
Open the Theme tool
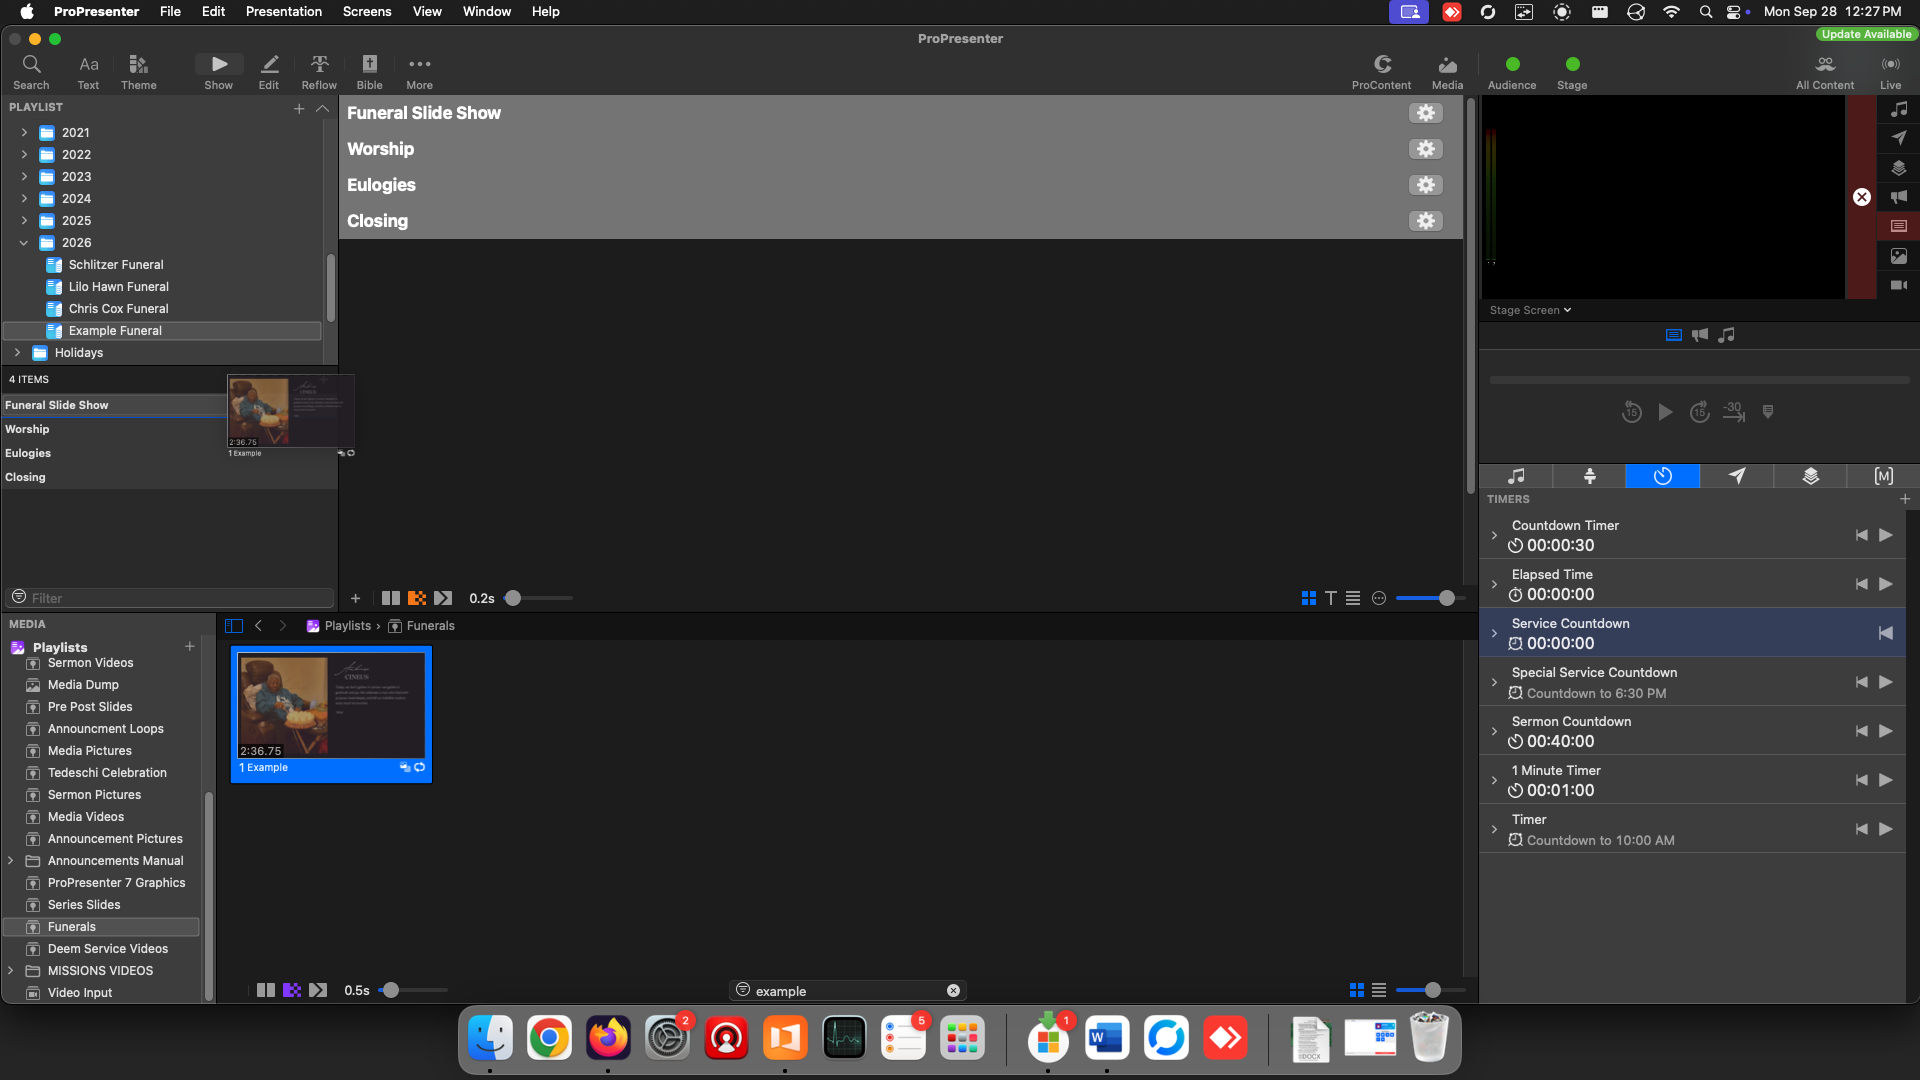(x=139, y=72)
